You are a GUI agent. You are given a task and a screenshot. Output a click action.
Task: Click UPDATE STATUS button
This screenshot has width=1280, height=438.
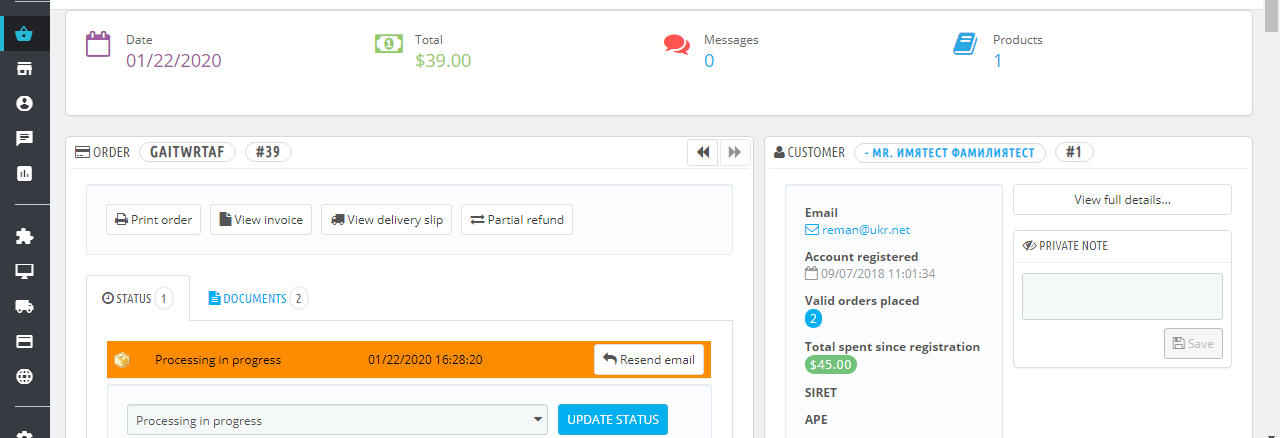tap(613, 420)
